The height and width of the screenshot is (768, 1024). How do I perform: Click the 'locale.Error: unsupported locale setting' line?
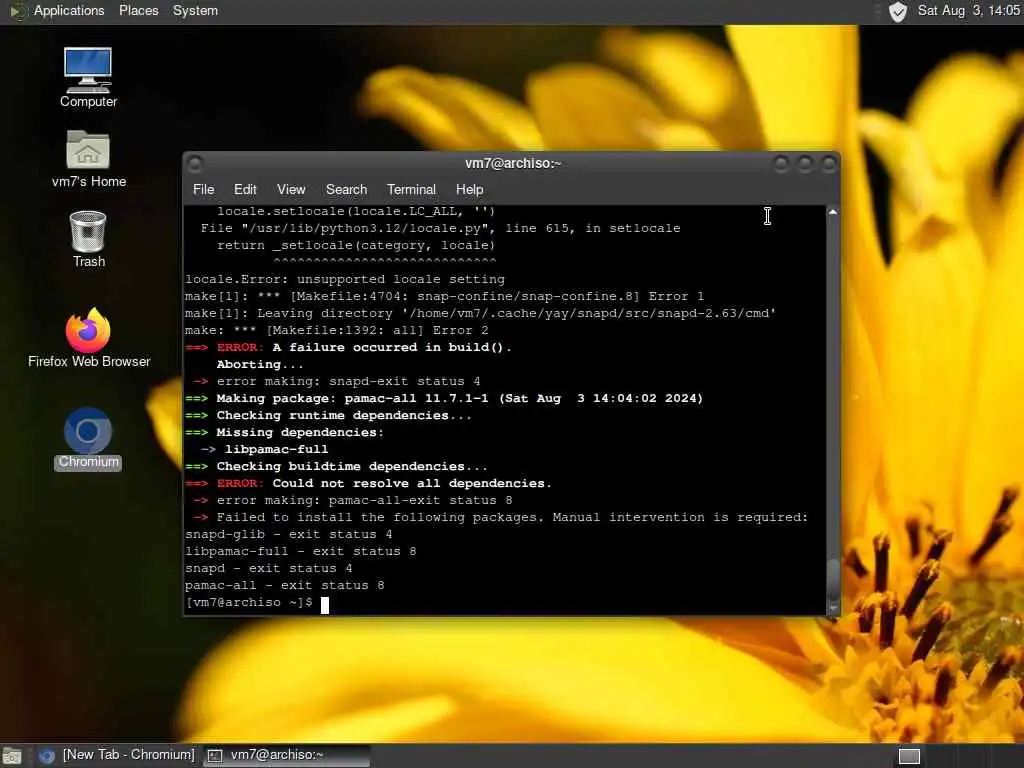pyautogui.click(x=345, y=280)
